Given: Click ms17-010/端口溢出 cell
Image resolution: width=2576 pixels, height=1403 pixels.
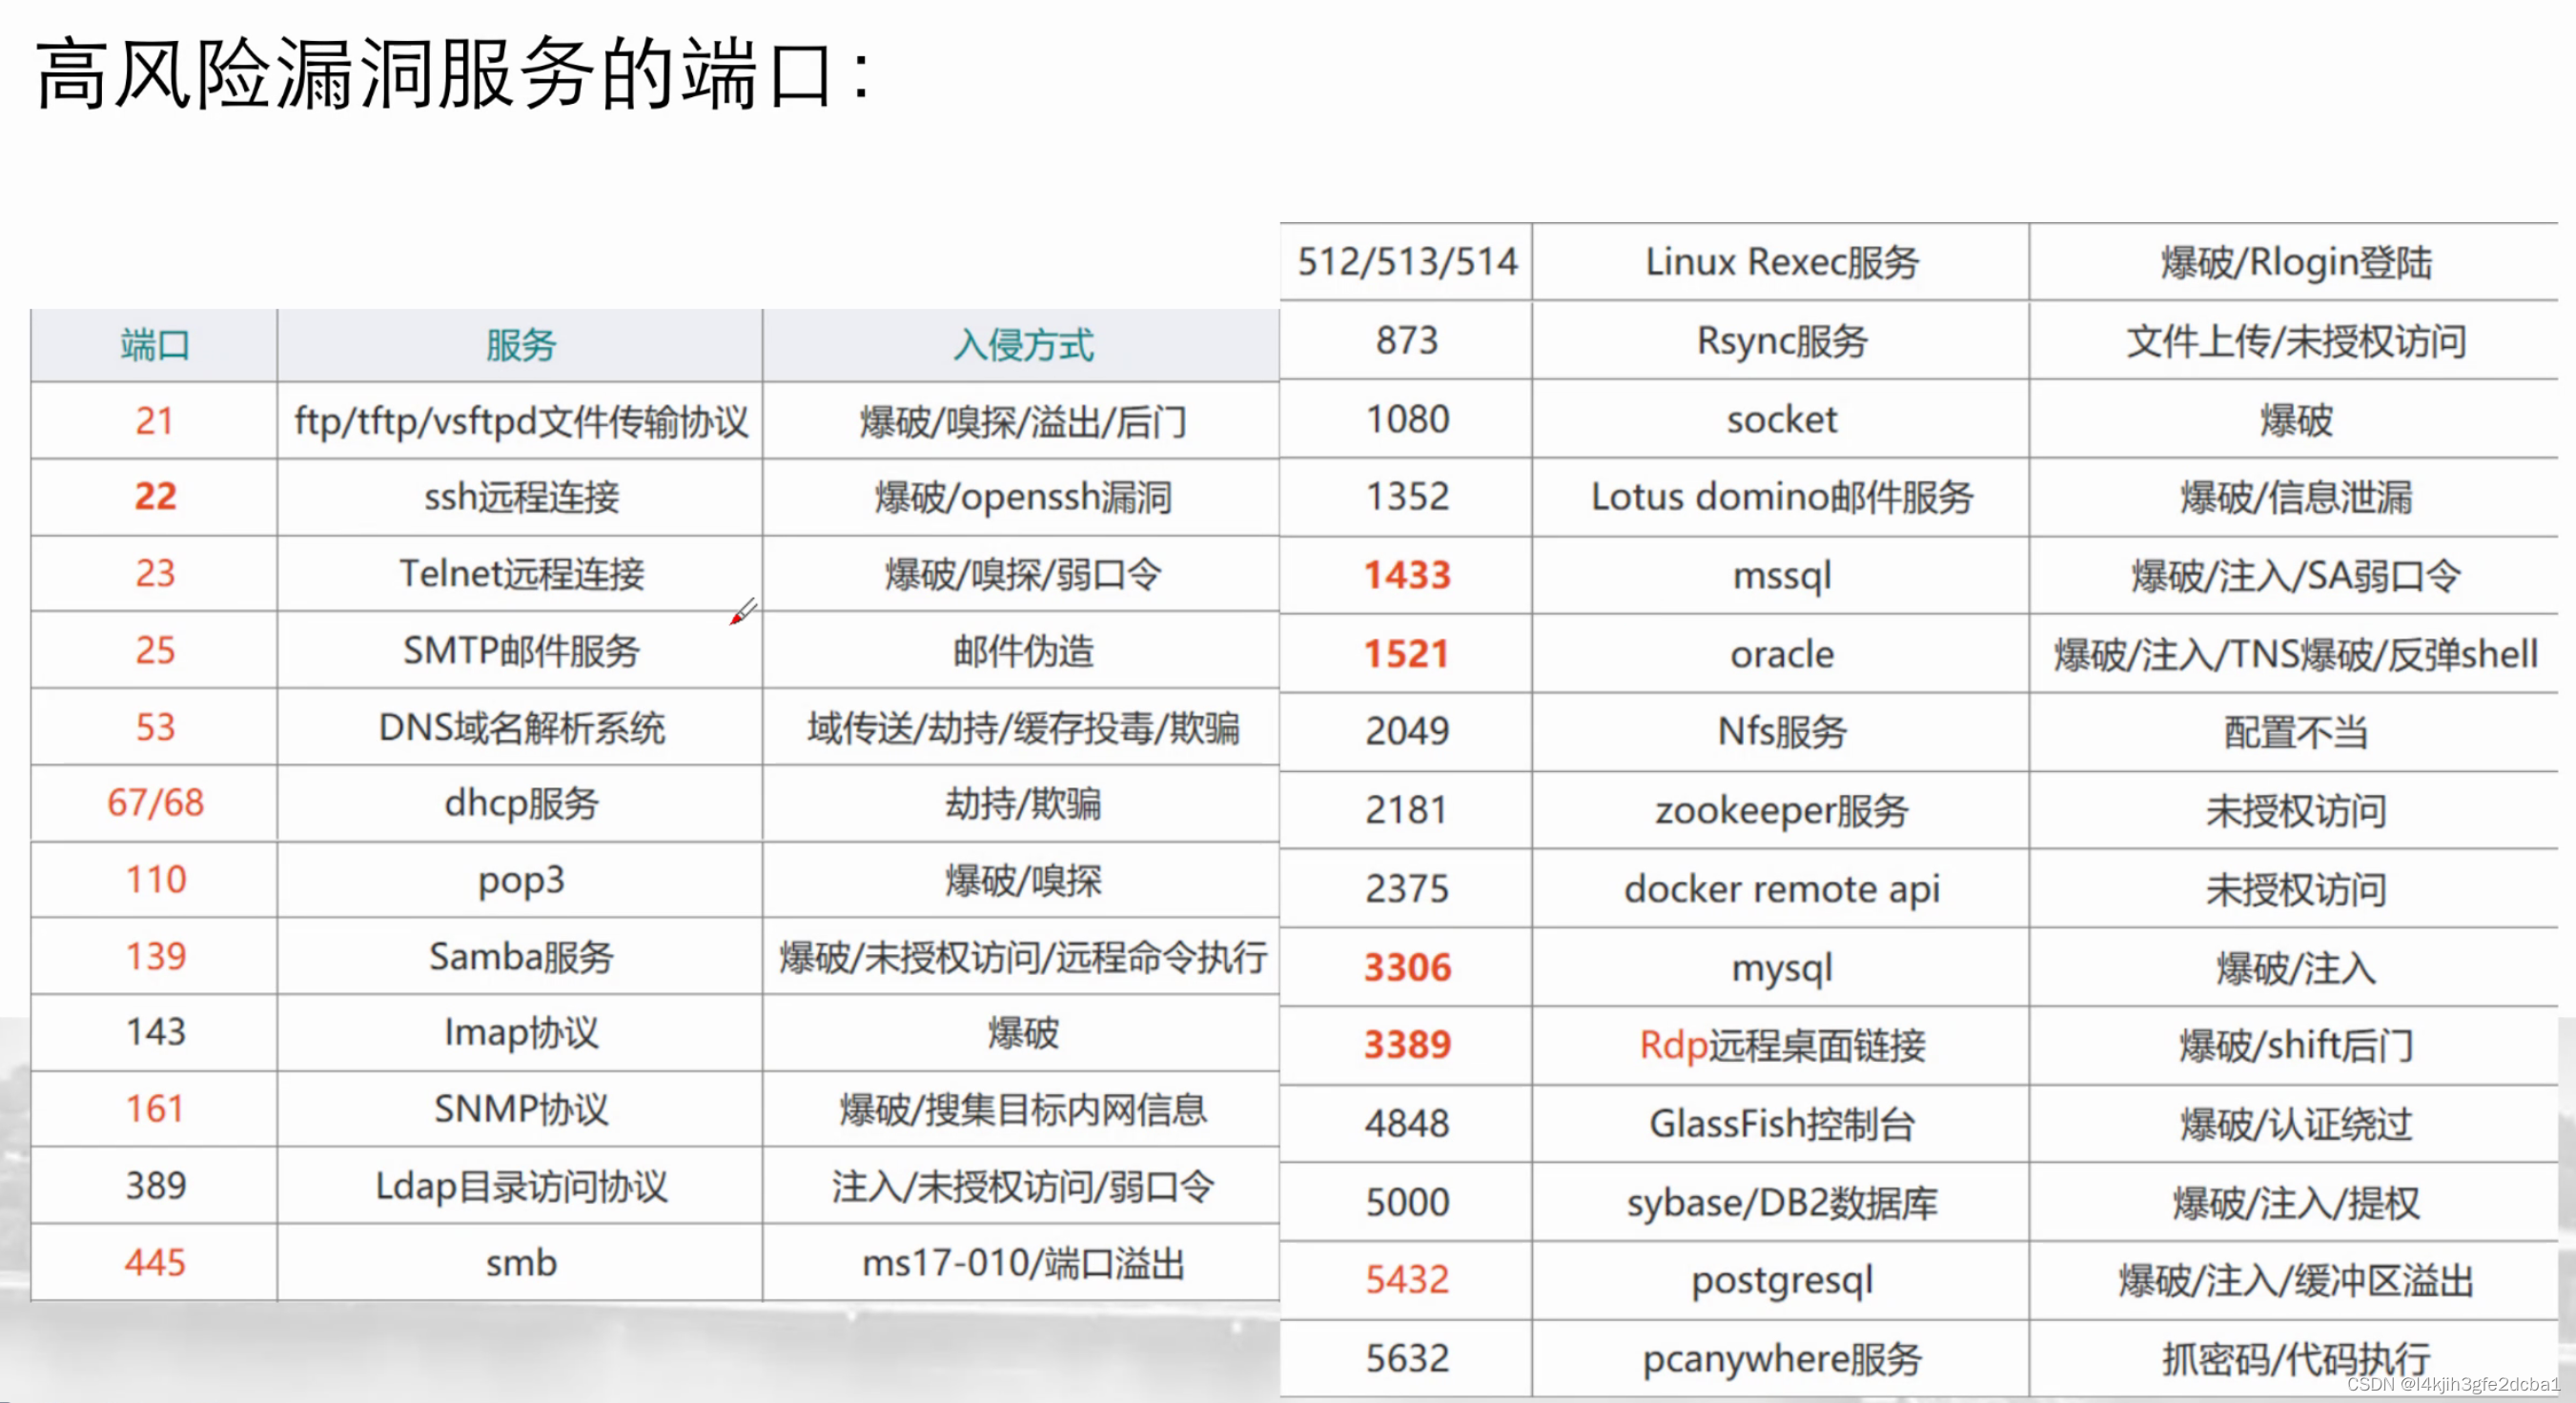Looking at the screenshot, I should [1022, 1263].
